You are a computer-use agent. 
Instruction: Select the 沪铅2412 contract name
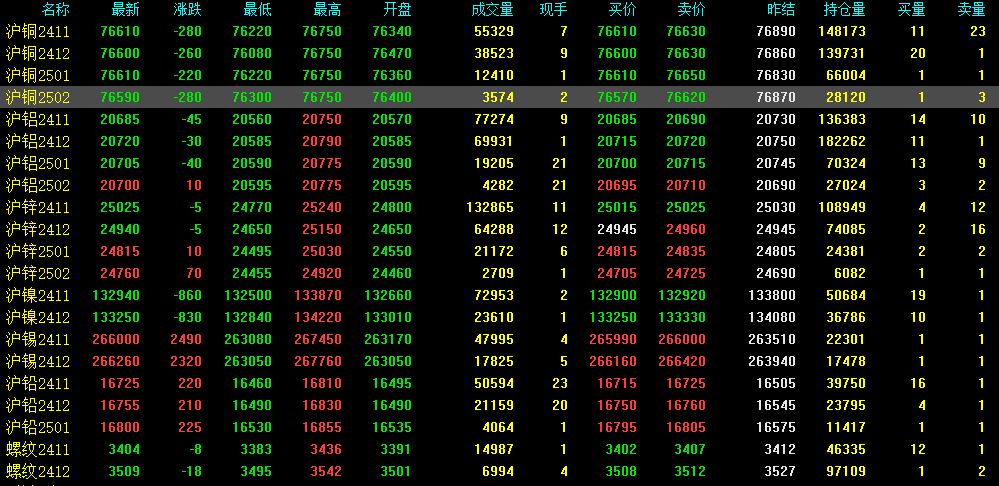pos(38,406)
